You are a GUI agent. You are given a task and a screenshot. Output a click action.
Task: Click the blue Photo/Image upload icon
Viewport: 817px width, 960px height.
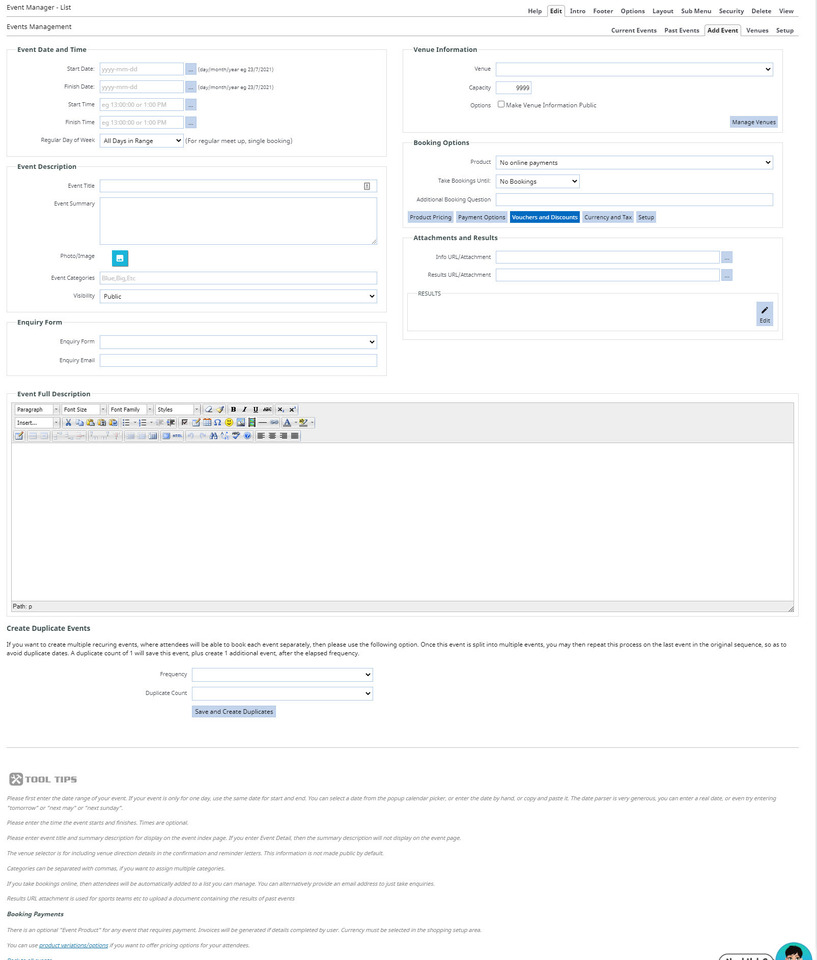pos(119,258)
